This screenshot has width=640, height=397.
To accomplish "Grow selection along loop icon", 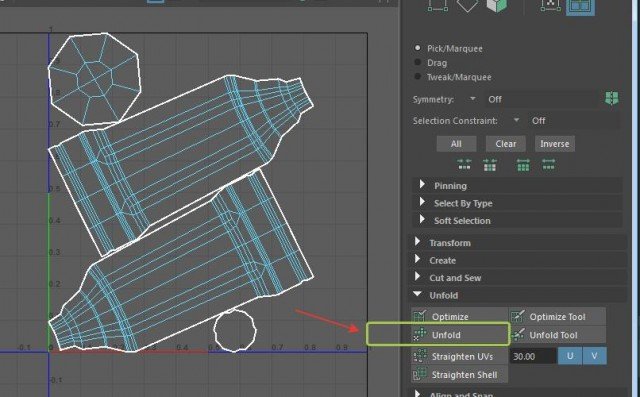I will (x=549, y=165).
